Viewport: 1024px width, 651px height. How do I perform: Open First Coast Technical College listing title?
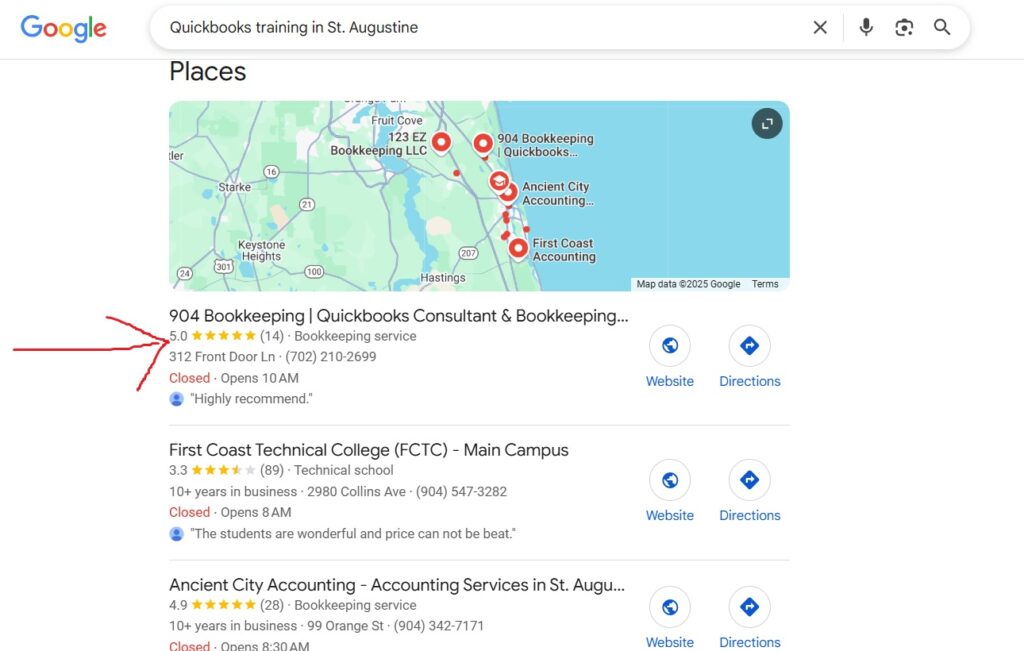368,450
